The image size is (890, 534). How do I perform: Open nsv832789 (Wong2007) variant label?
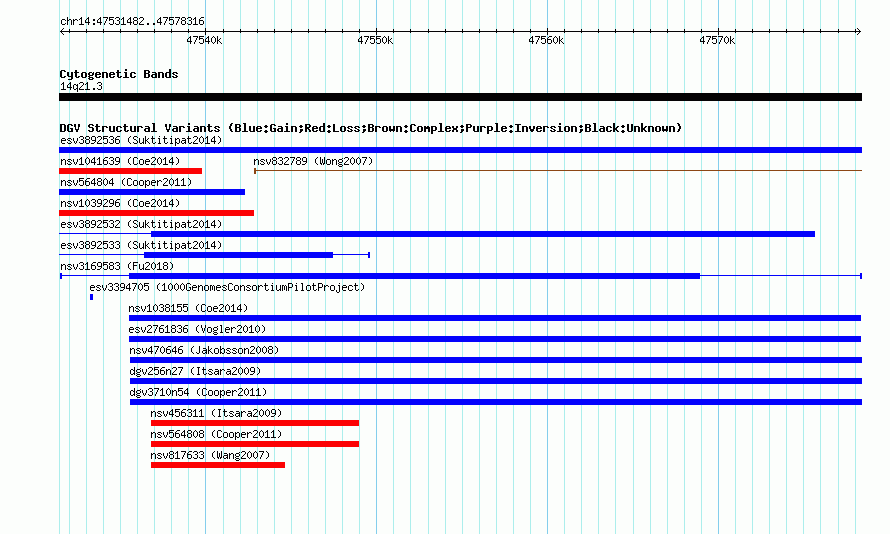click(x=313, y=162)
